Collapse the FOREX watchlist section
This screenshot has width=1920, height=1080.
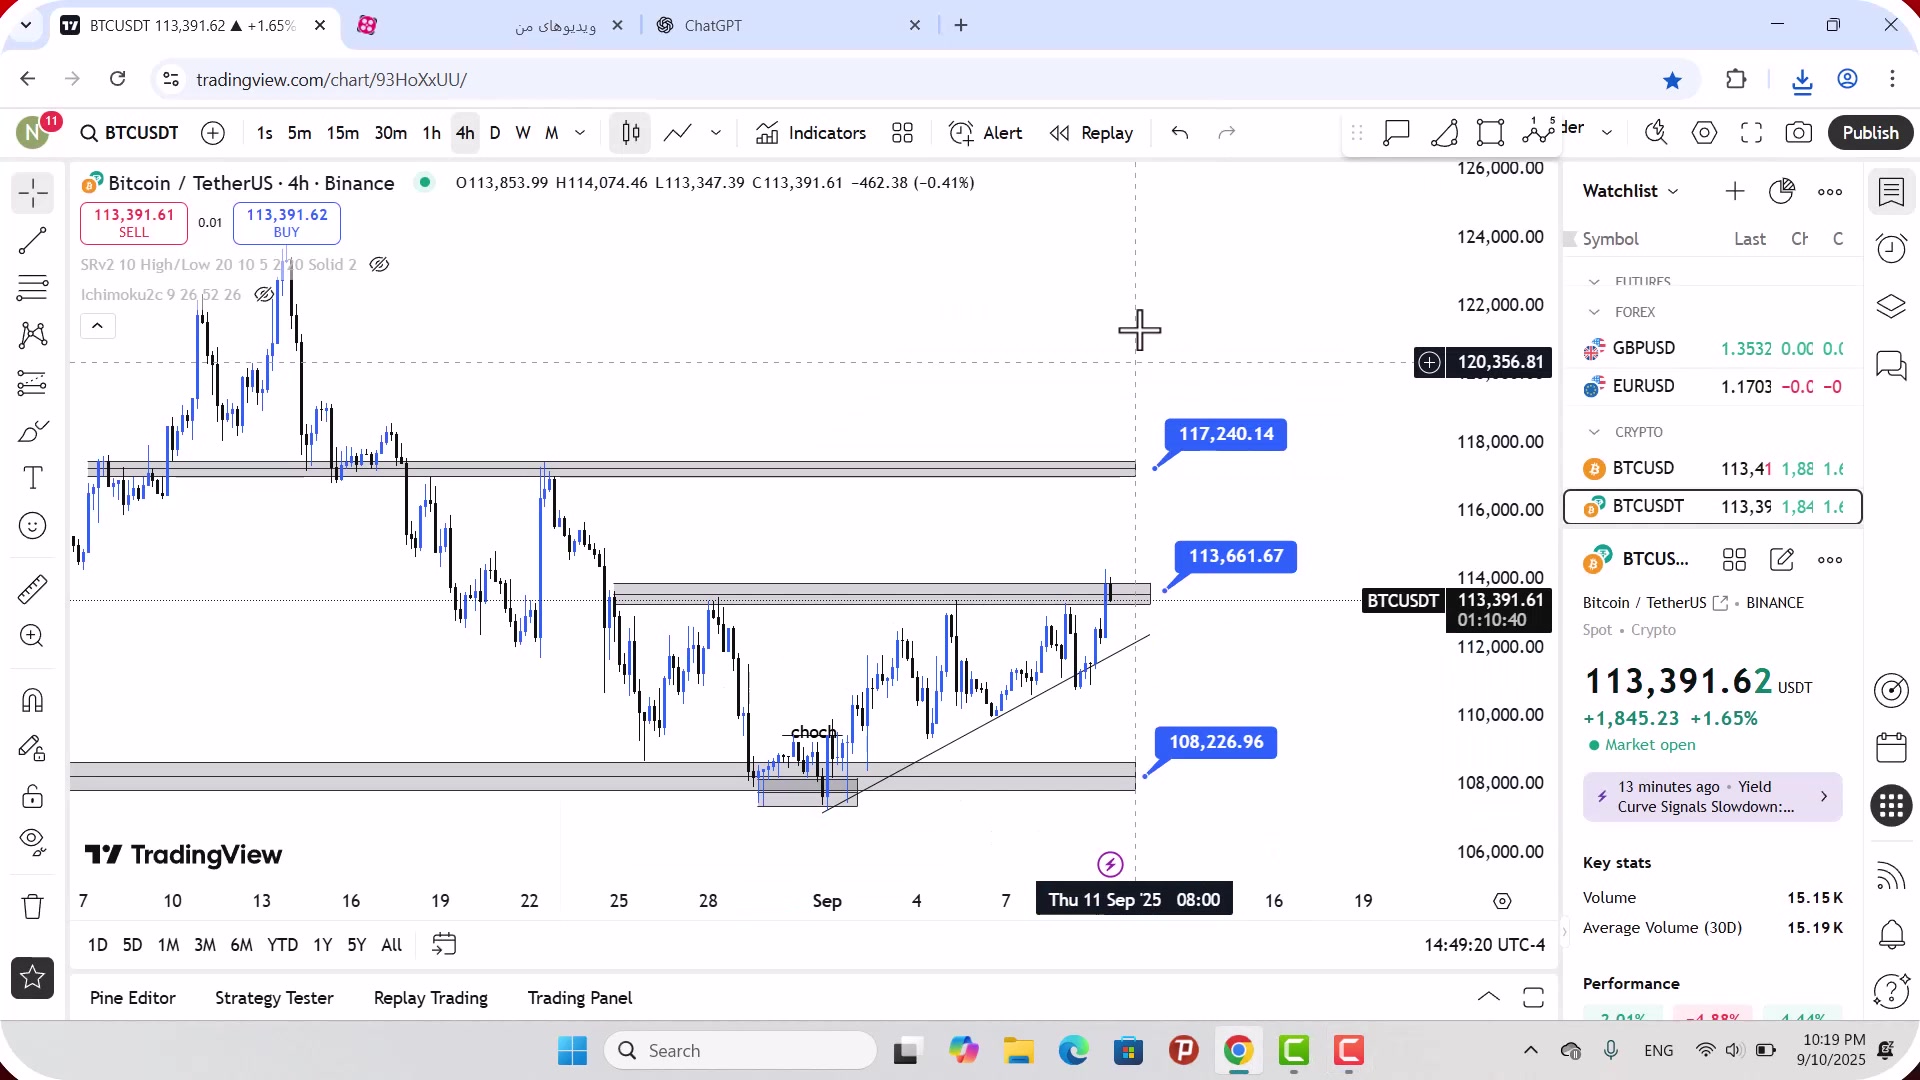click(1595, 312)
